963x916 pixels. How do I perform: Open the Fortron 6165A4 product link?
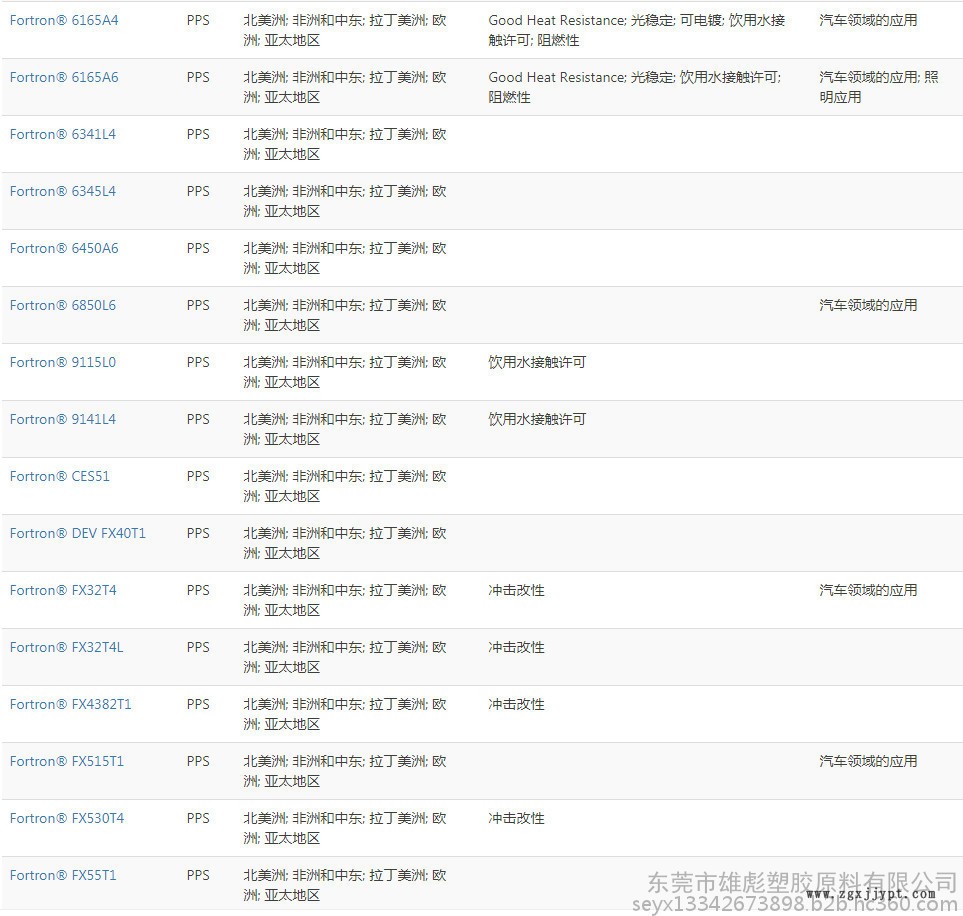pos(64,20)
